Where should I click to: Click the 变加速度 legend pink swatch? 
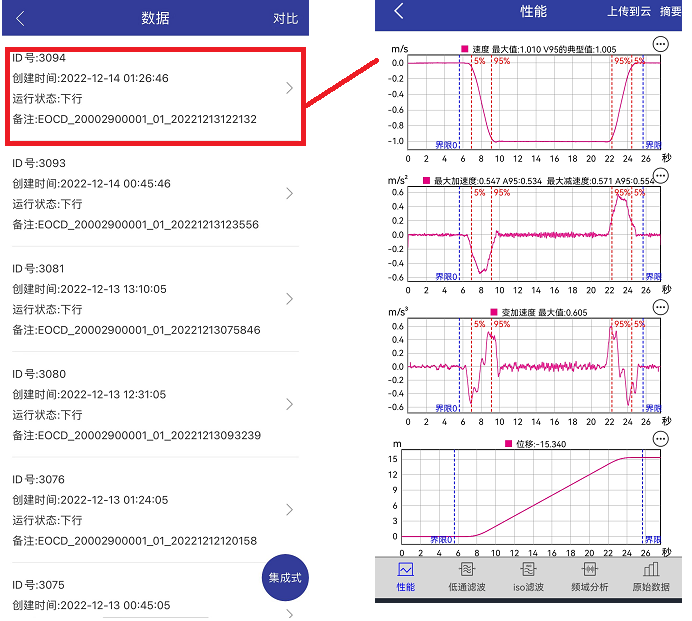click(x=494, y=312)
